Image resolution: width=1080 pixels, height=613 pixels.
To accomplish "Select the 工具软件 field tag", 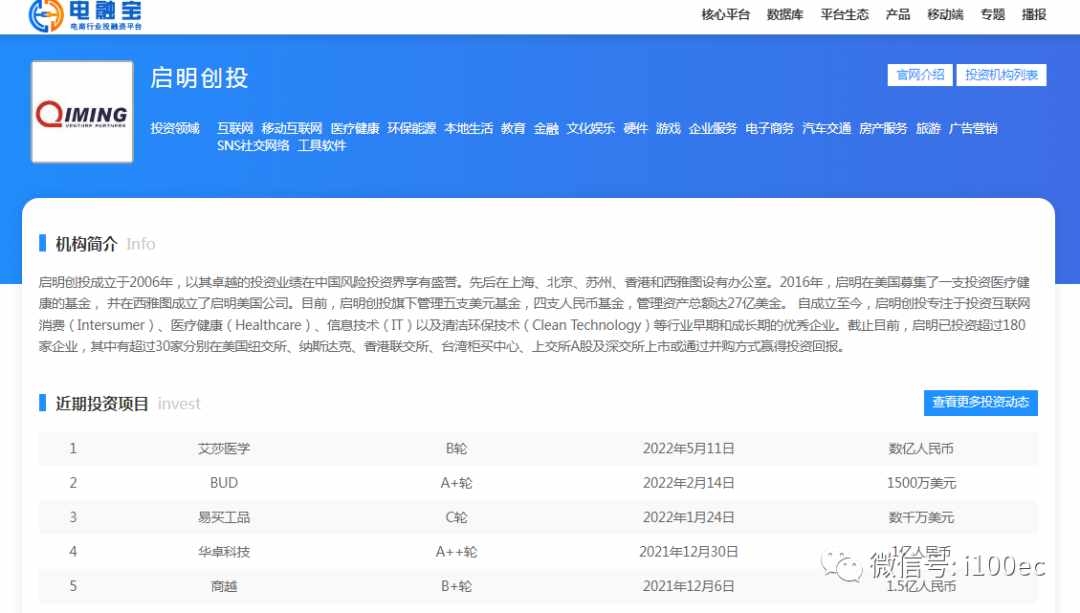I will tap(322, 145).
